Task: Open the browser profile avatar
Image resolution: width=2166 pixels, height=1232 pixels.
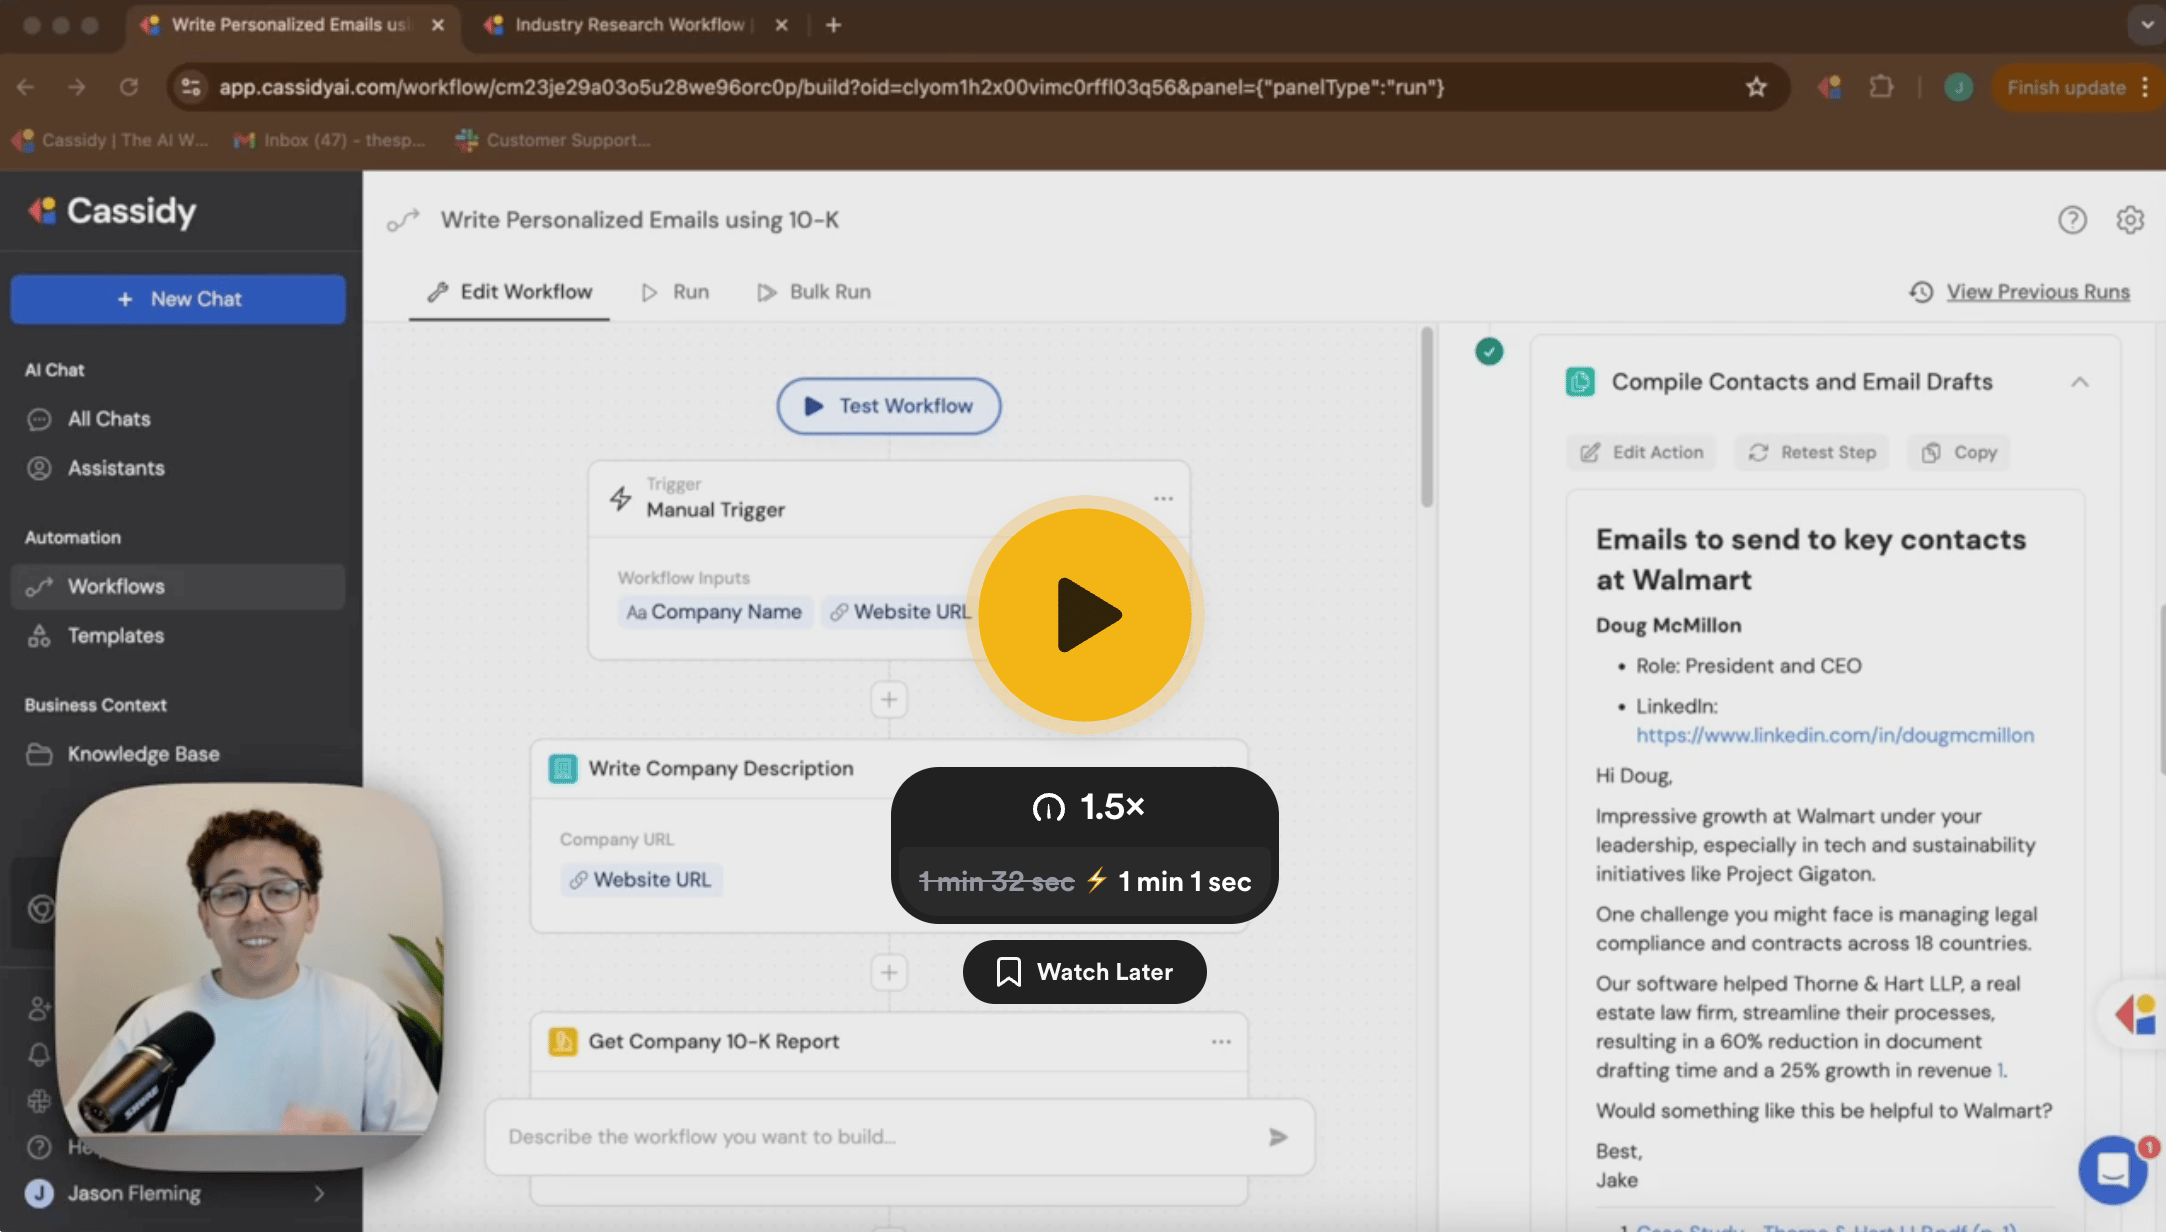Action: tap(1958, 87)
